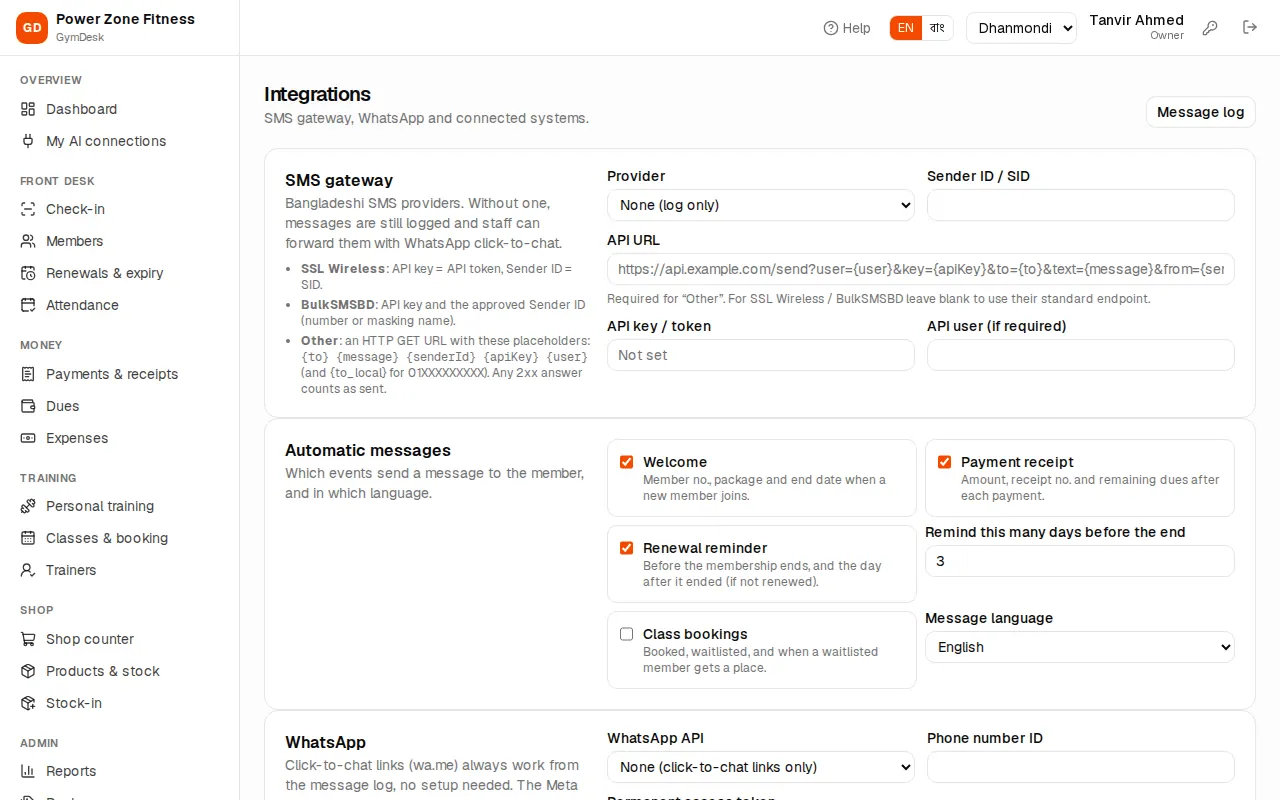Click the cart icon beside Shop counter

(x=28, y=639)
